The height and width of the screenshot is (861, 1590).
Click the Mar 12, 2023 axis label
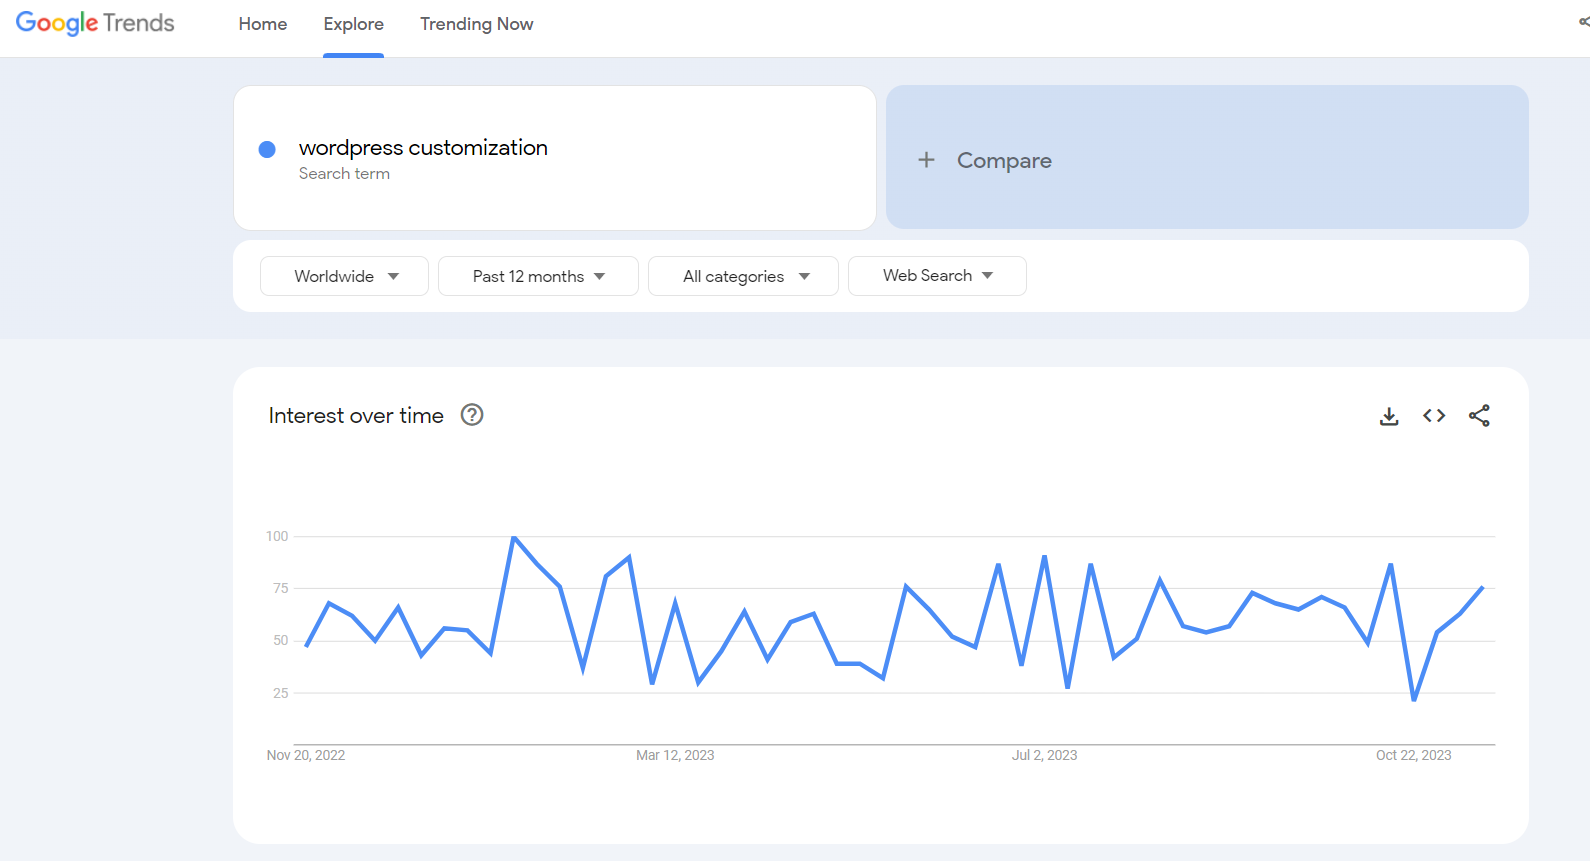pyautogui.click(x=675, y=755)
